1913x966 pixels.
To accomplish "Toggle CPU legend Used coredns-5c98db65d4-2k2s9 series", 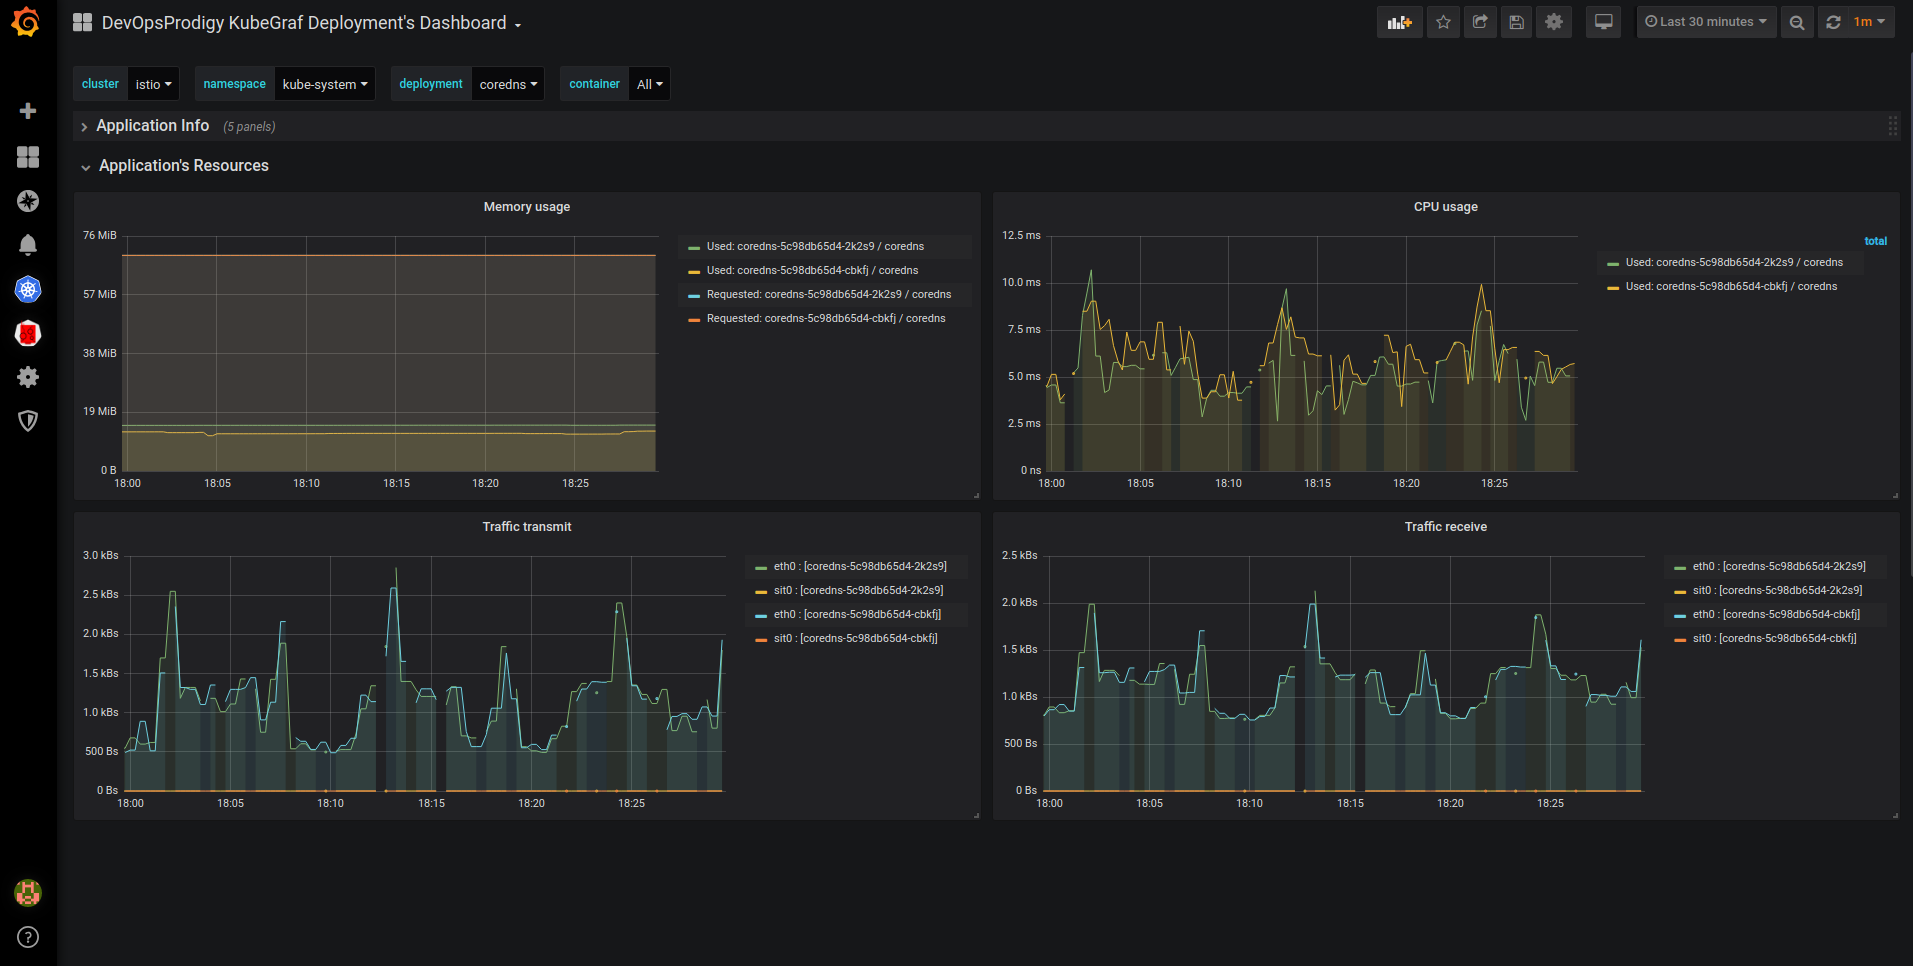I will 1734,262.
